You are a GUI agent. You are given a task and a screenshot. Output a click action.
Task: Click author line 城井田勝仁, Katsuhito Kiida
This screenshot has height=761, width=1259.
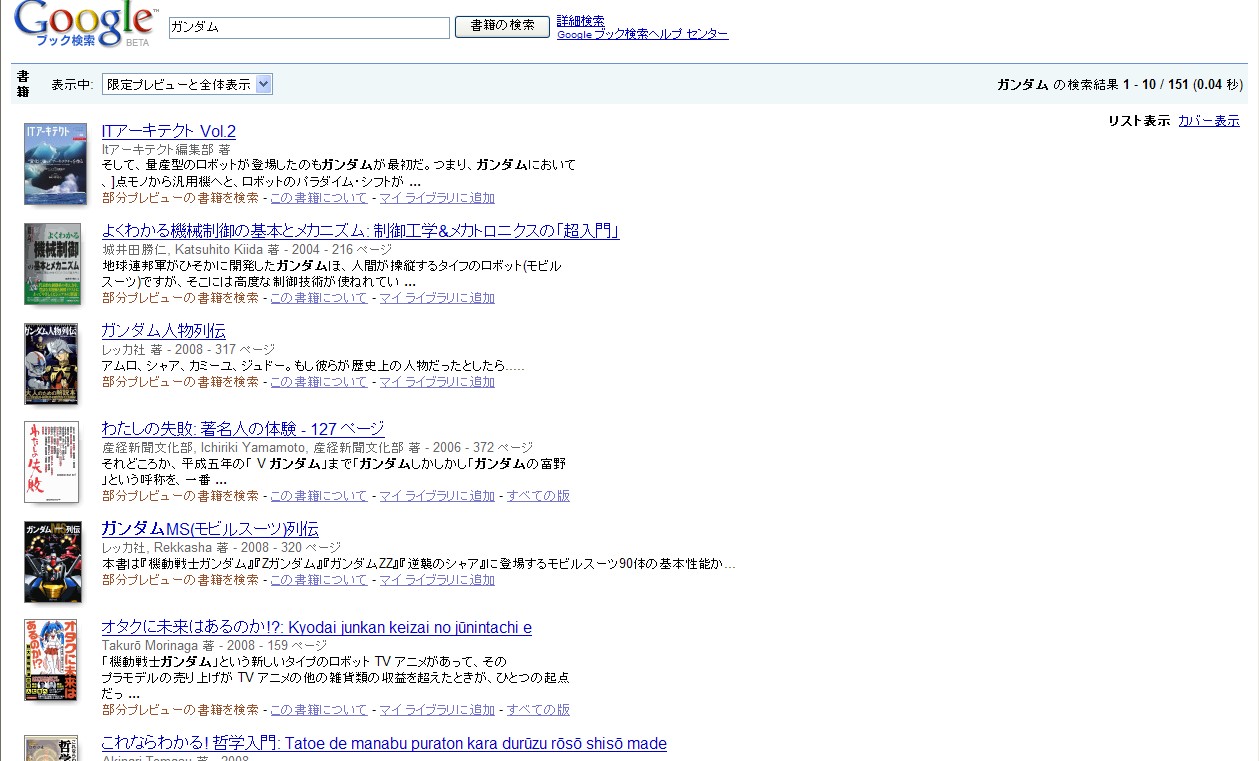coord(247,249)
